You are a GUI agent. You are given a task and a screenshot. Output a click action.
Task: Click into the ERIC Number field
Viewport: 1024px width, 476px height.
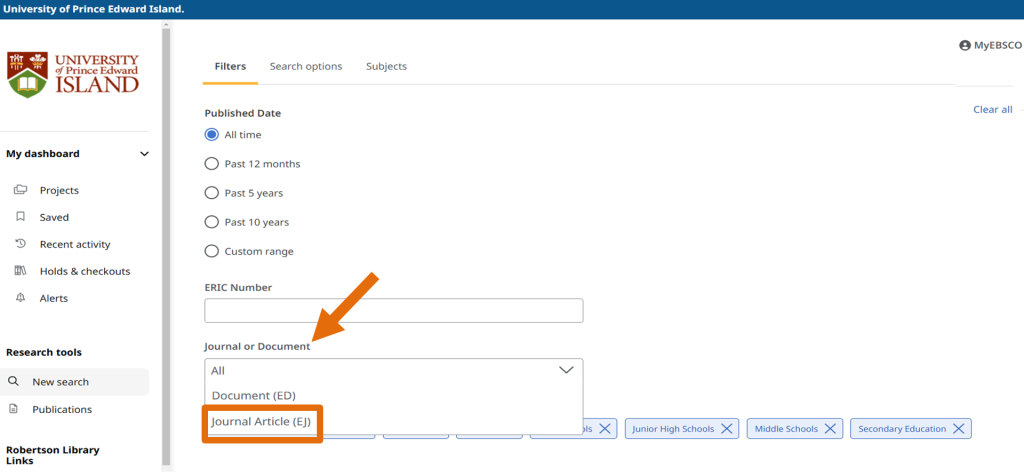393,311
